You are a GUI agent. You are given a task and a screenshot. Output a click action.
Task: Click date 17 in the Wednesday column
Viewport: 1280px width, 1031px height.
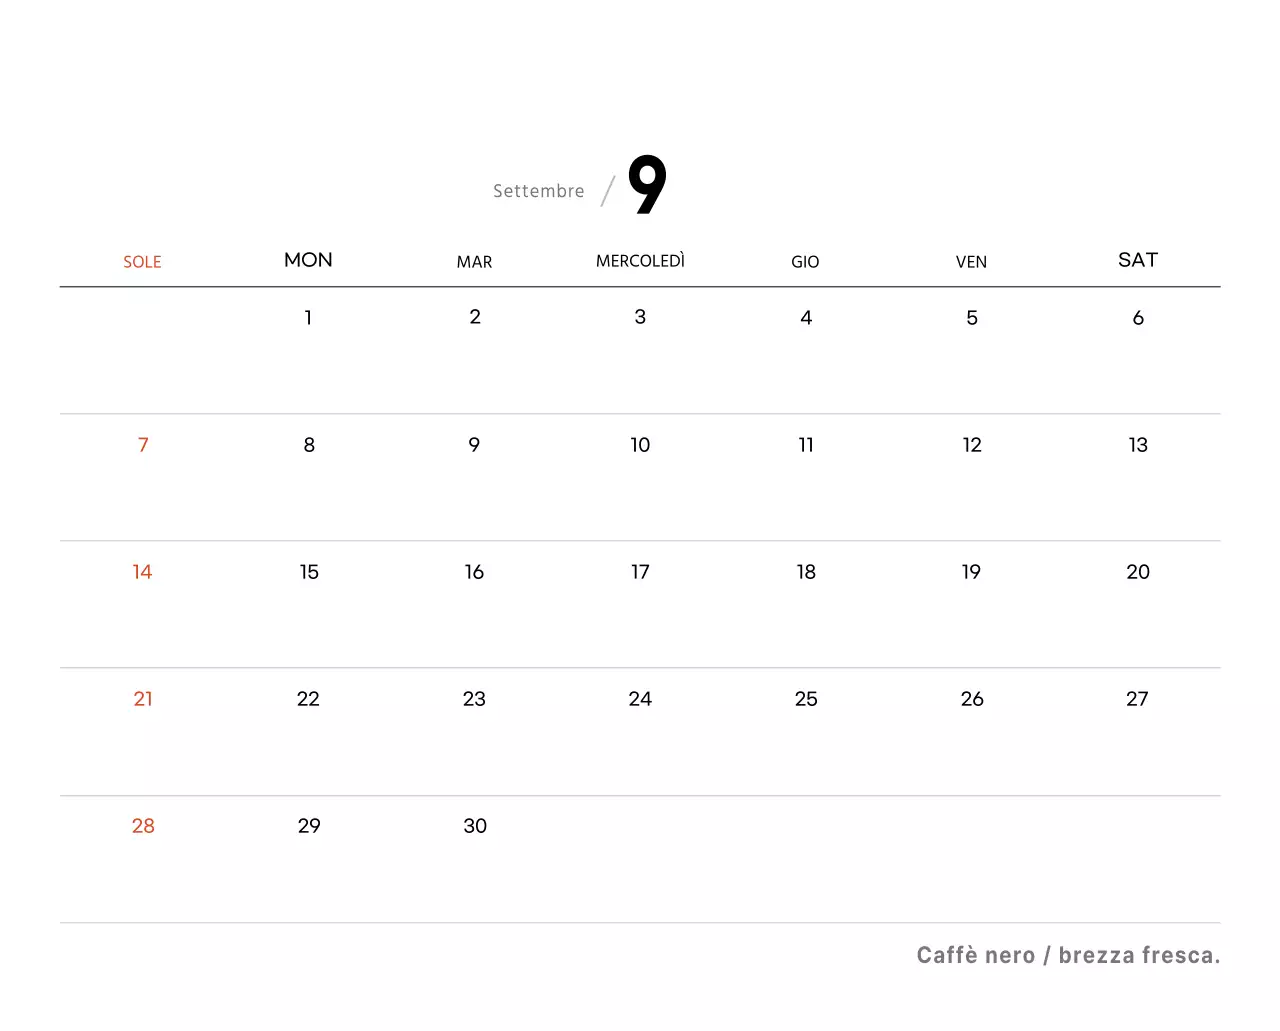(640, 572)
